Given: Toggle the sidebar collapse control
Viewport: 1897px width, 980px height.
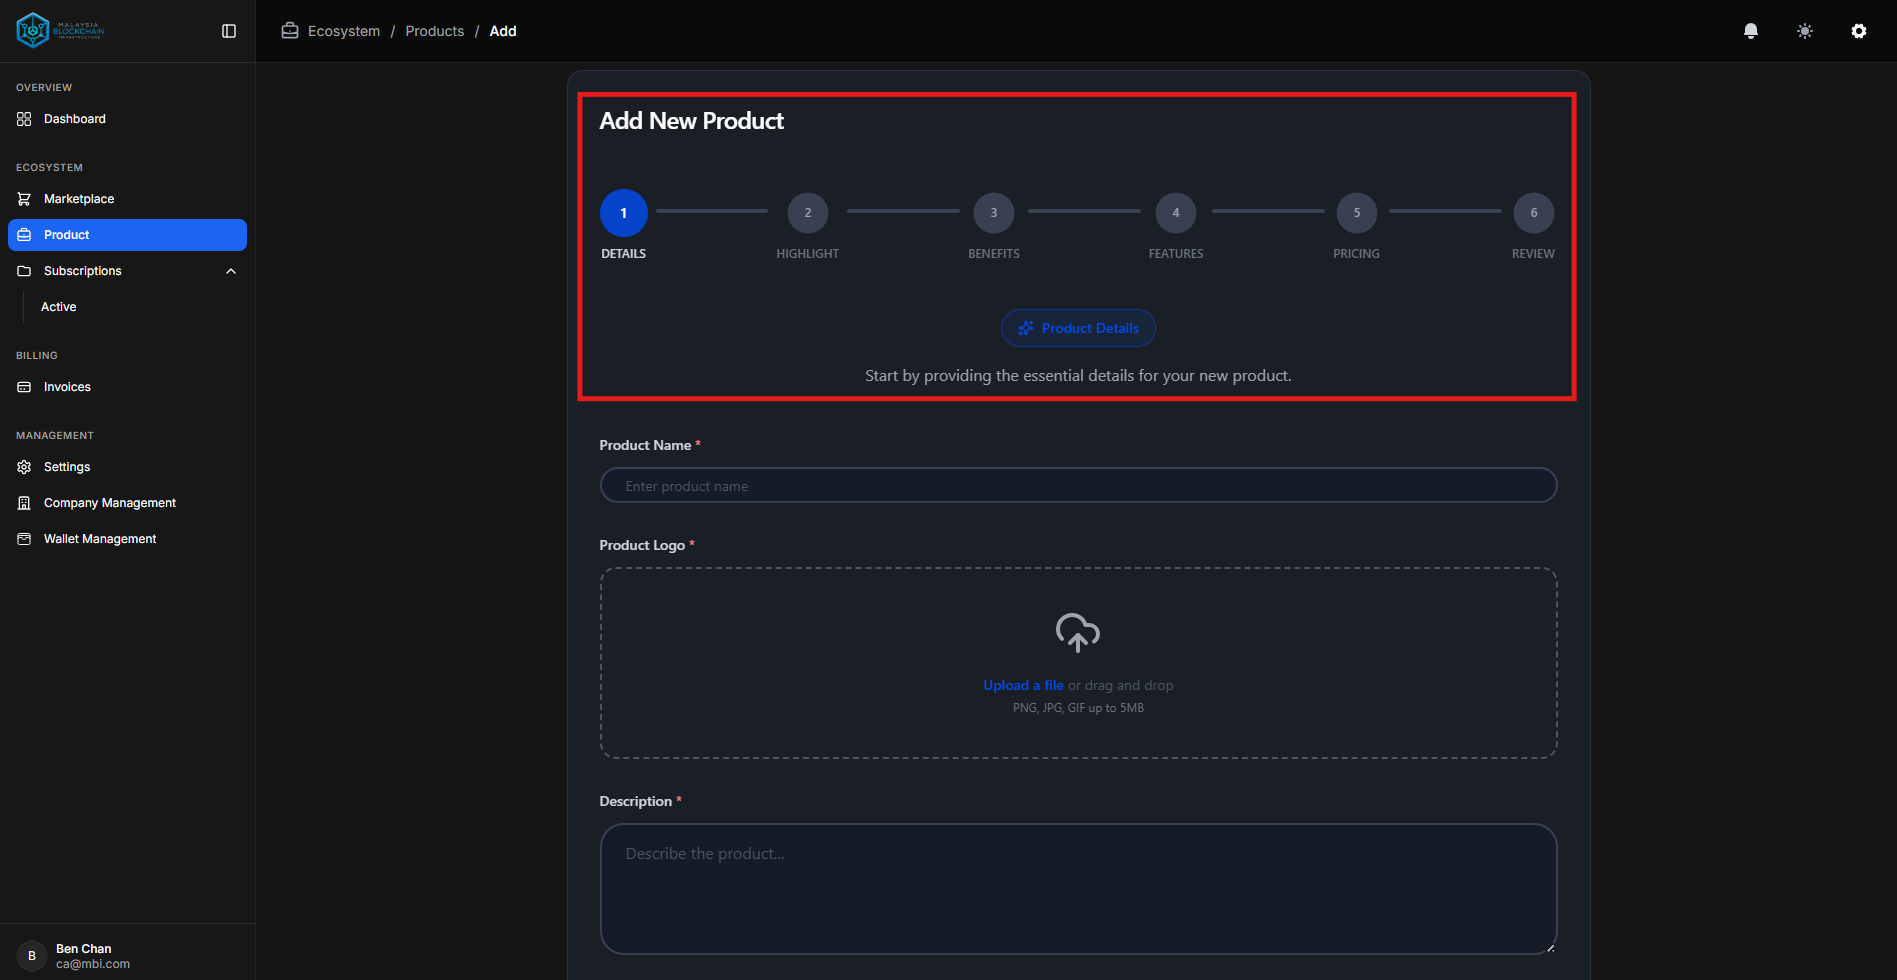Looking at the screenshot, I should pyautogui.click(x=228, y=31).
